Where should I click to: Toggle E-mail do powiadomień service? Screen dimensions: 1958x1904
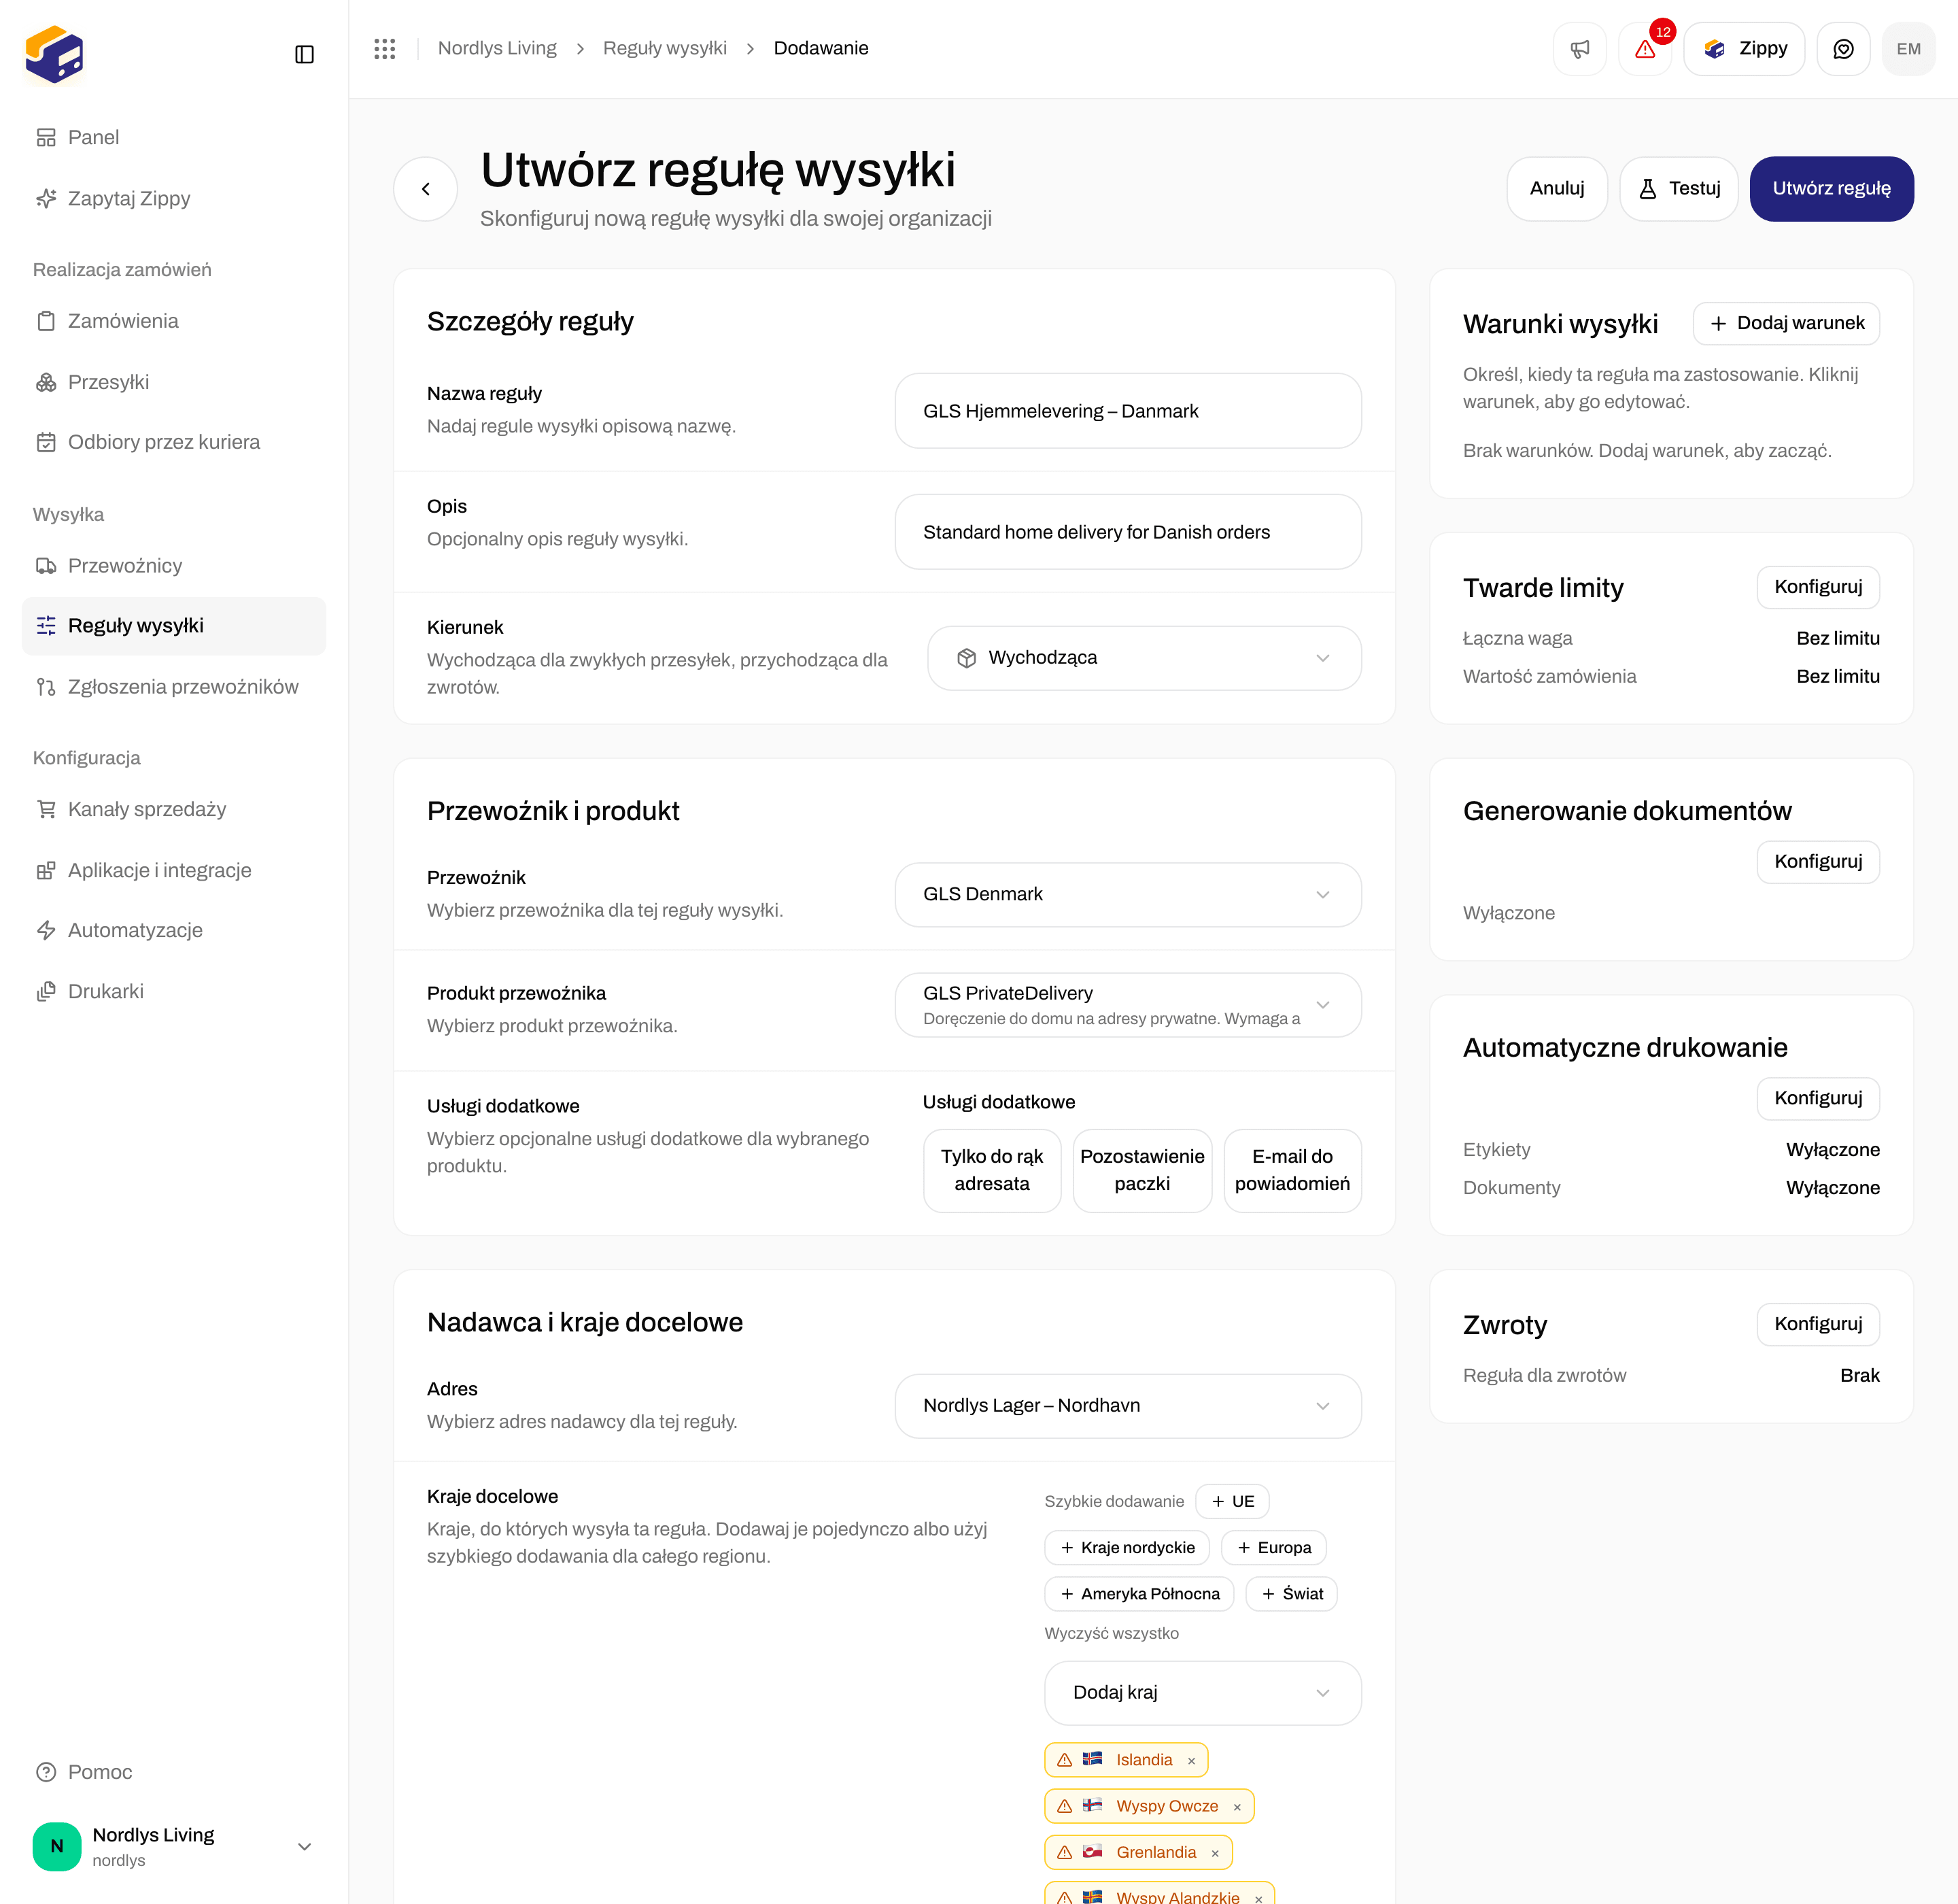coord(1292,1170)
